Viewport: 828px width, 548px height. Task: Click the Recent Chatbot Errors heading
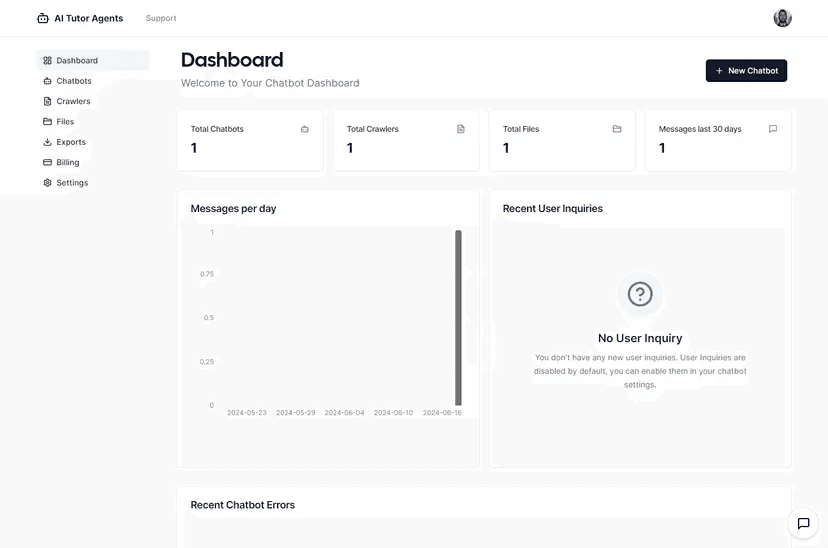[243, 505]
